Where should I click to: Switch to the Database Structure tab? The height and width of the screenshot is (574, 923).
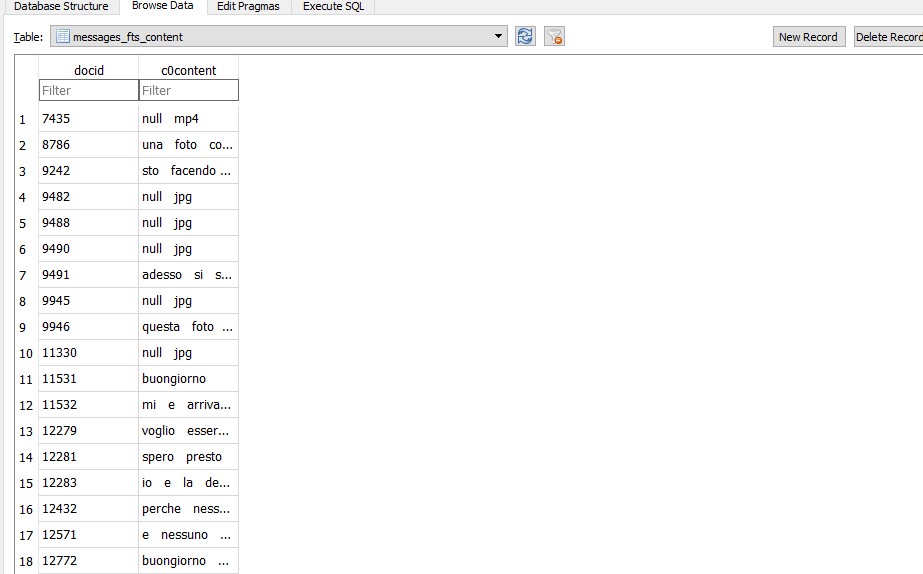pyautogui.click(x=61, y=6)
